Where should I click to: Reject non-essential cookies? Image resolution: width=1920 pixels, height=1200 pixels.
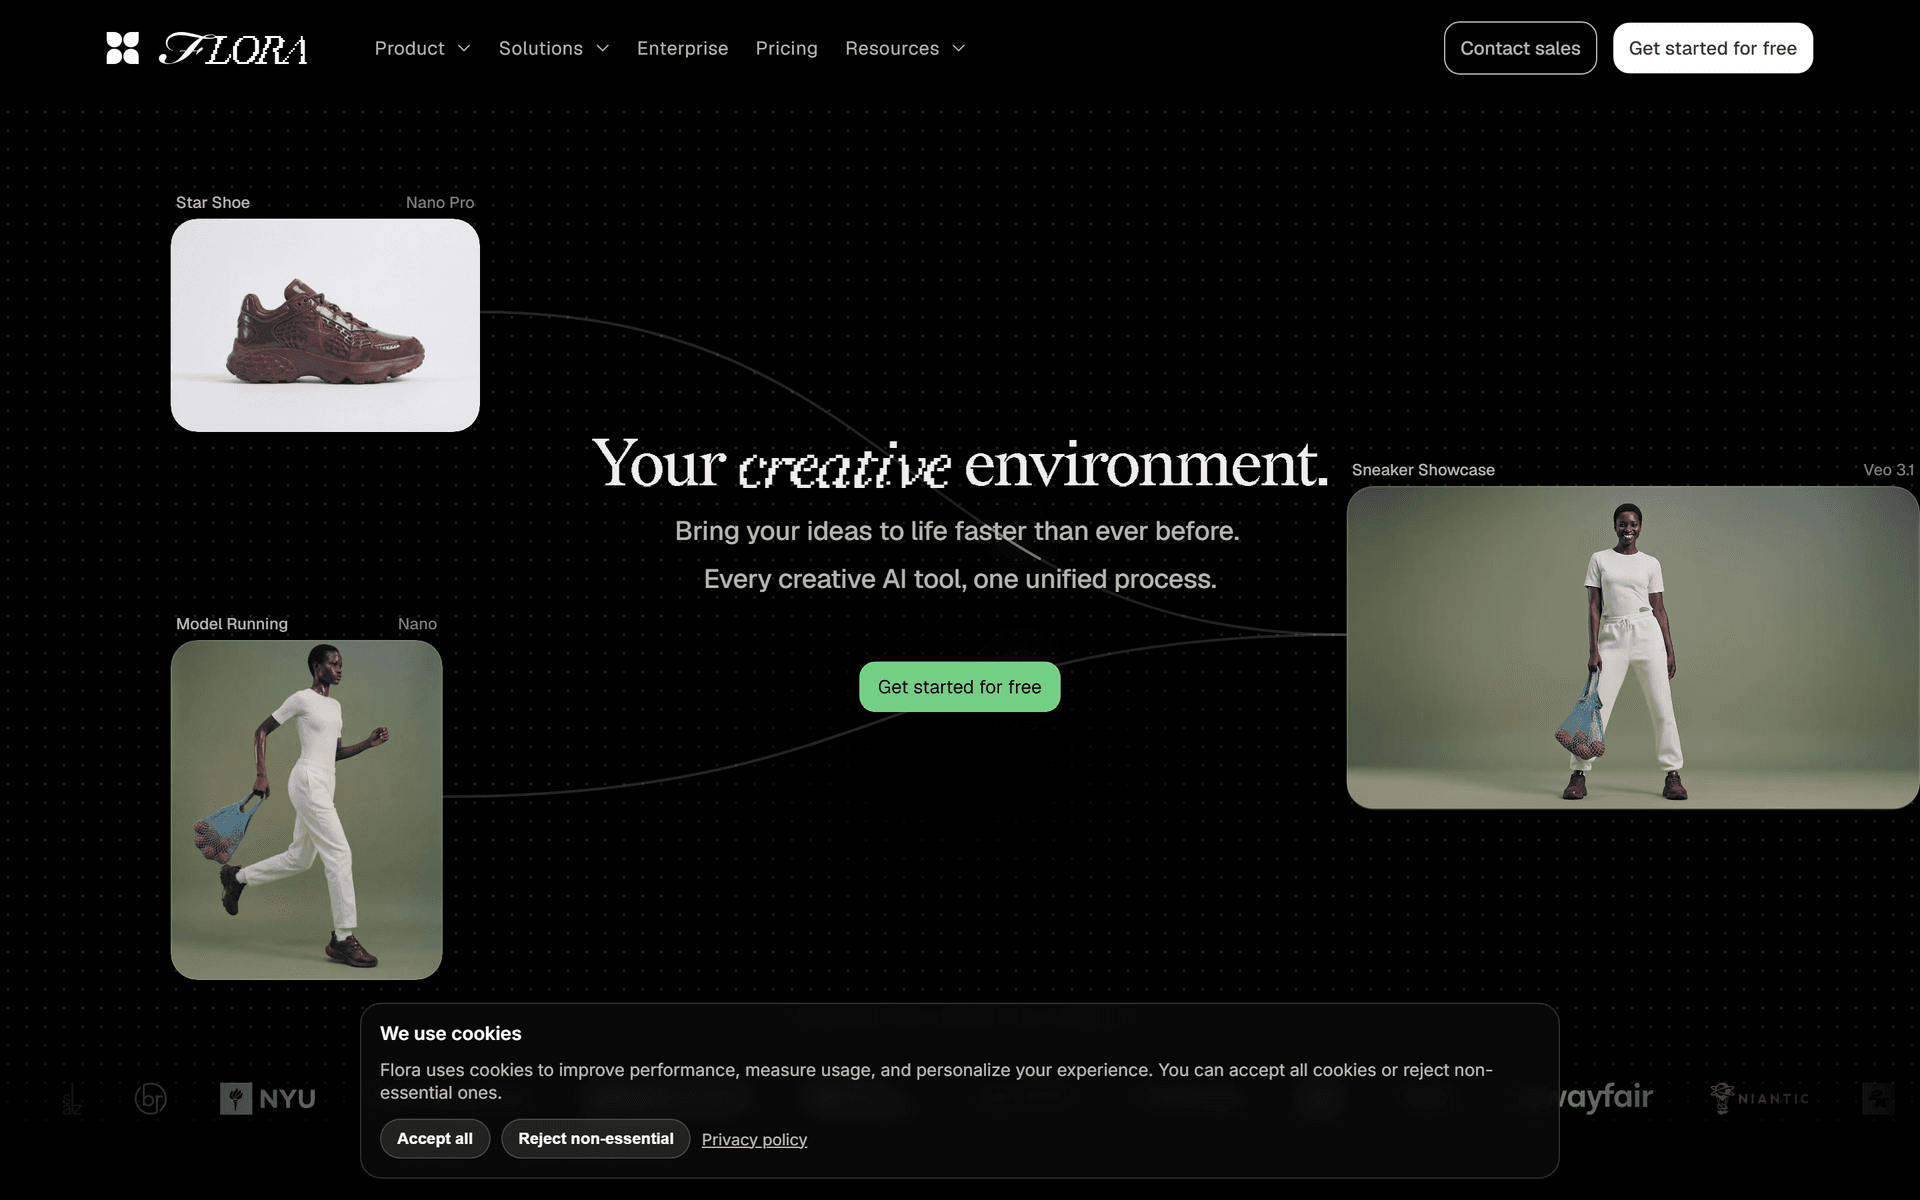(x=596, y=1139)
